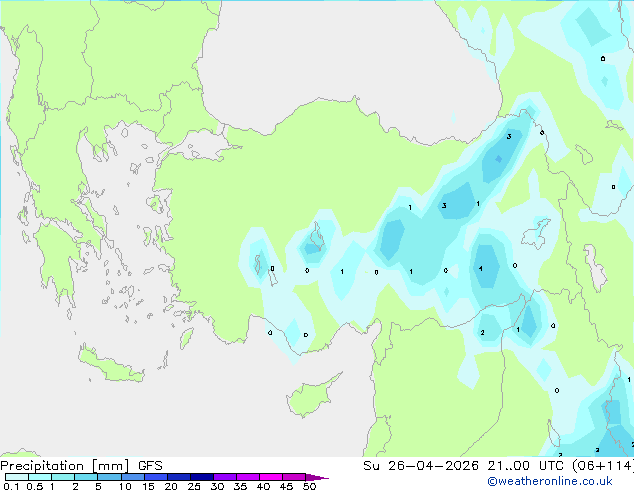Select the 15–20 mm legend swatch
The height and width of the screenshot is (490, 634).
155,477
